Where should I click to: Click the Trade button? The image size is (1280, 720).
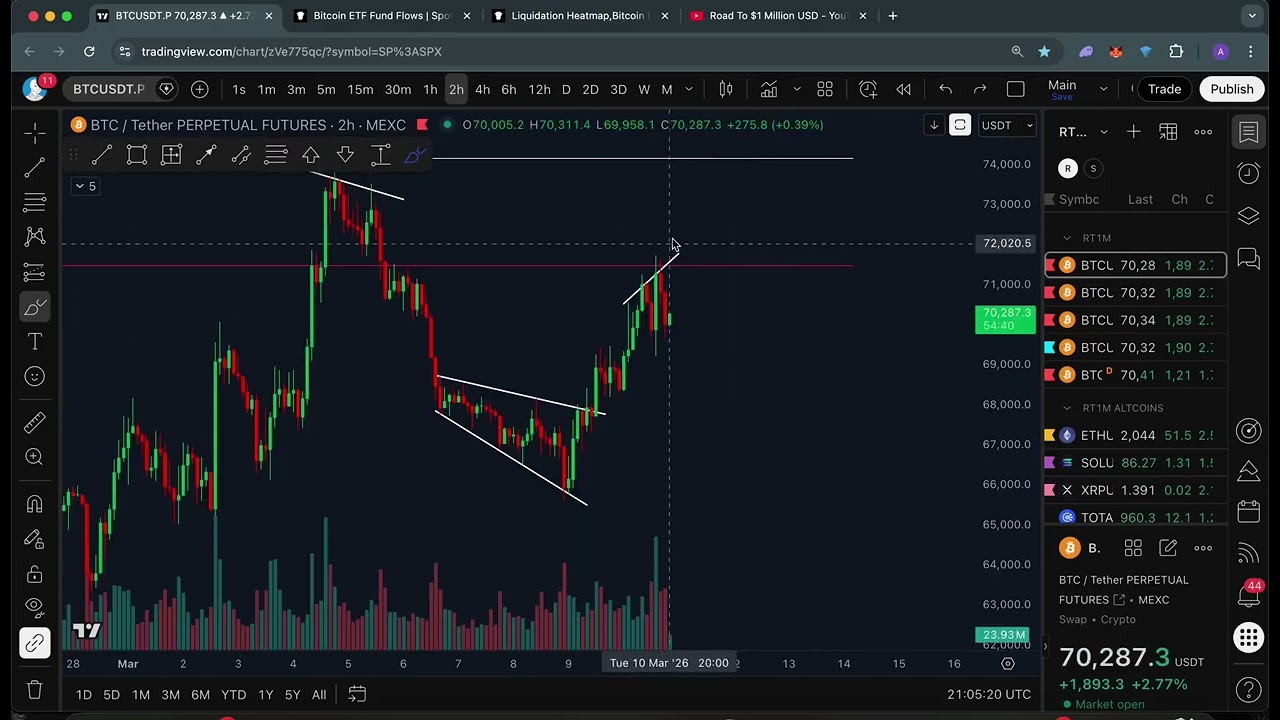coord(1164,89)
